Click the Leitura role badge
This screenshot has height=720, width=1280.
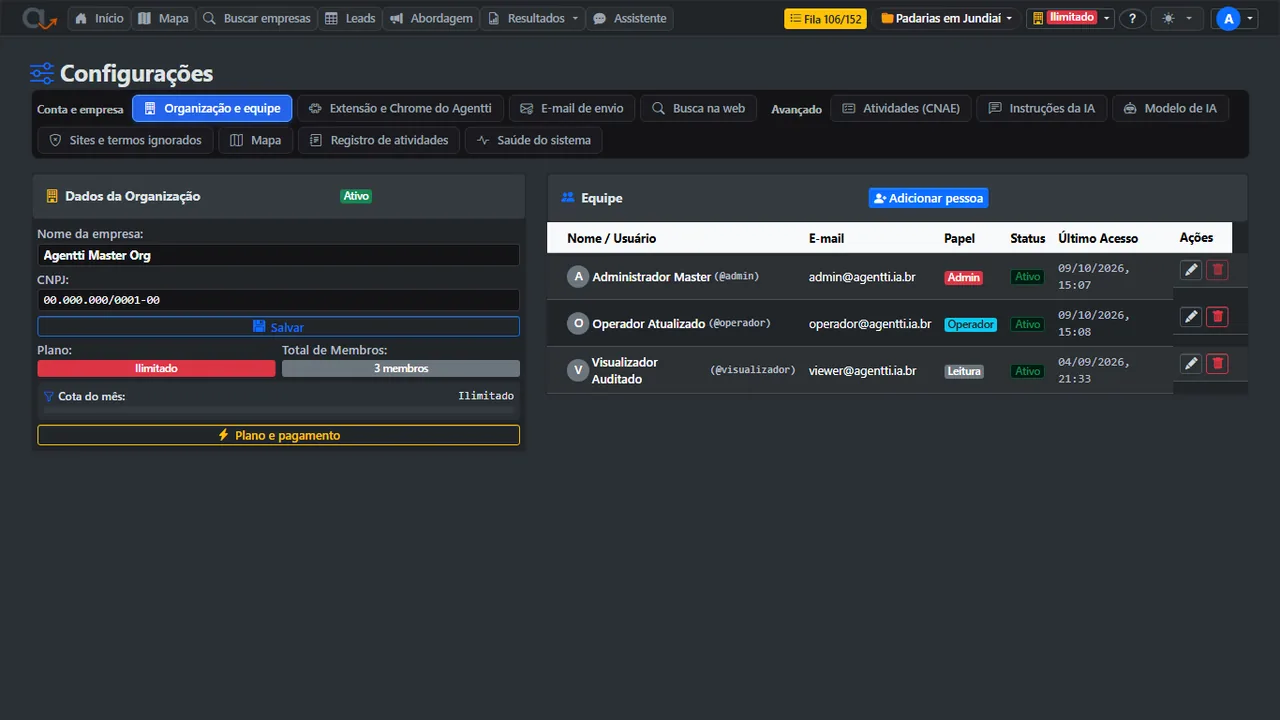point(964,371)
